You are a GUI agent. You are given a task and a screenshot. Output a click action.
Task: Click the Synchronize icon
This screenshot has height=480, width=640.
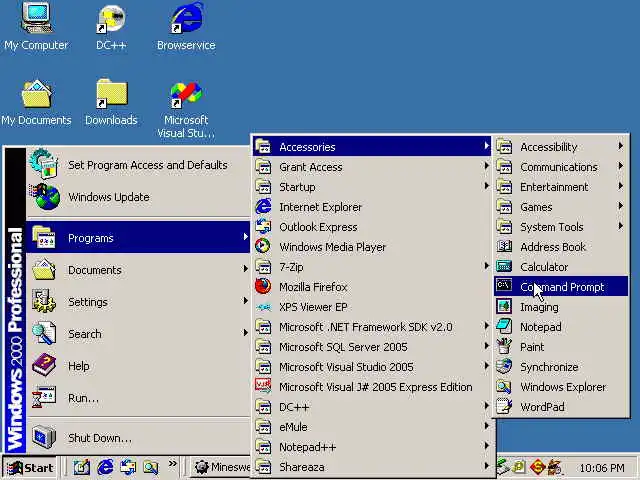coord(504,366)
